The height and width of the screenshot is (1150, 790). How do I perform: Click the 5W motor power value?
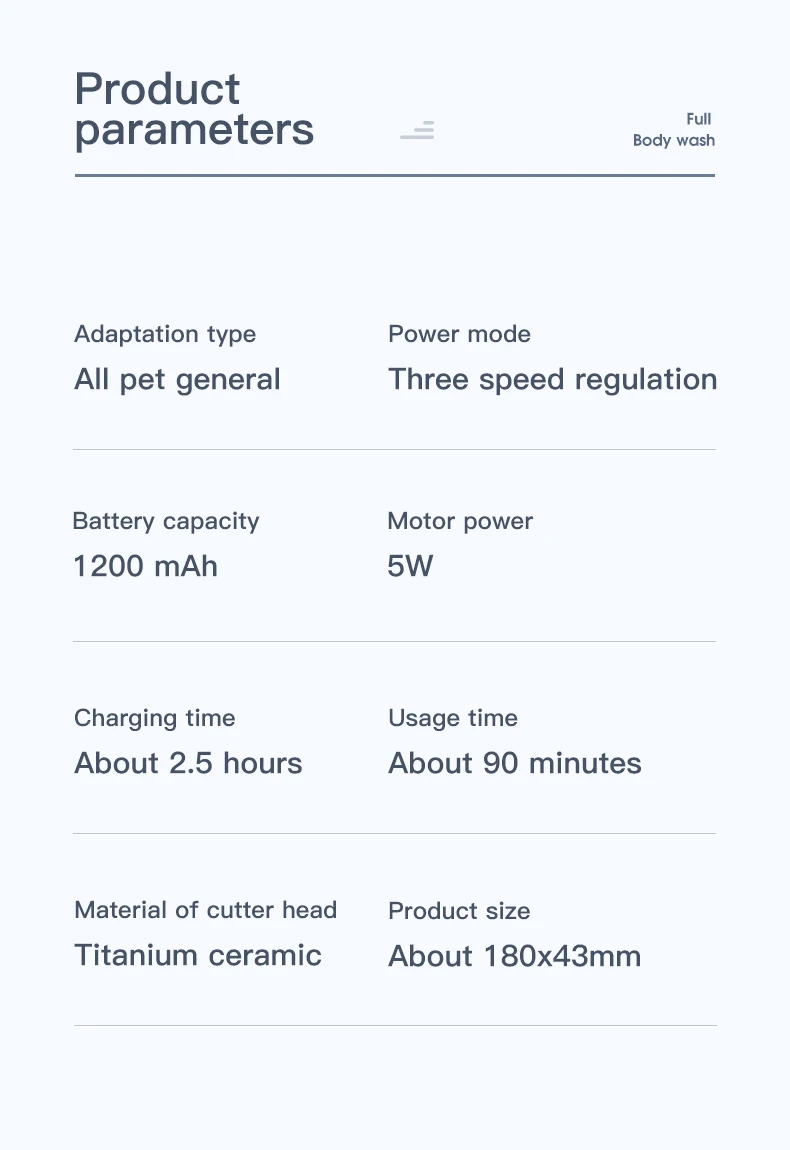point(410,566)
